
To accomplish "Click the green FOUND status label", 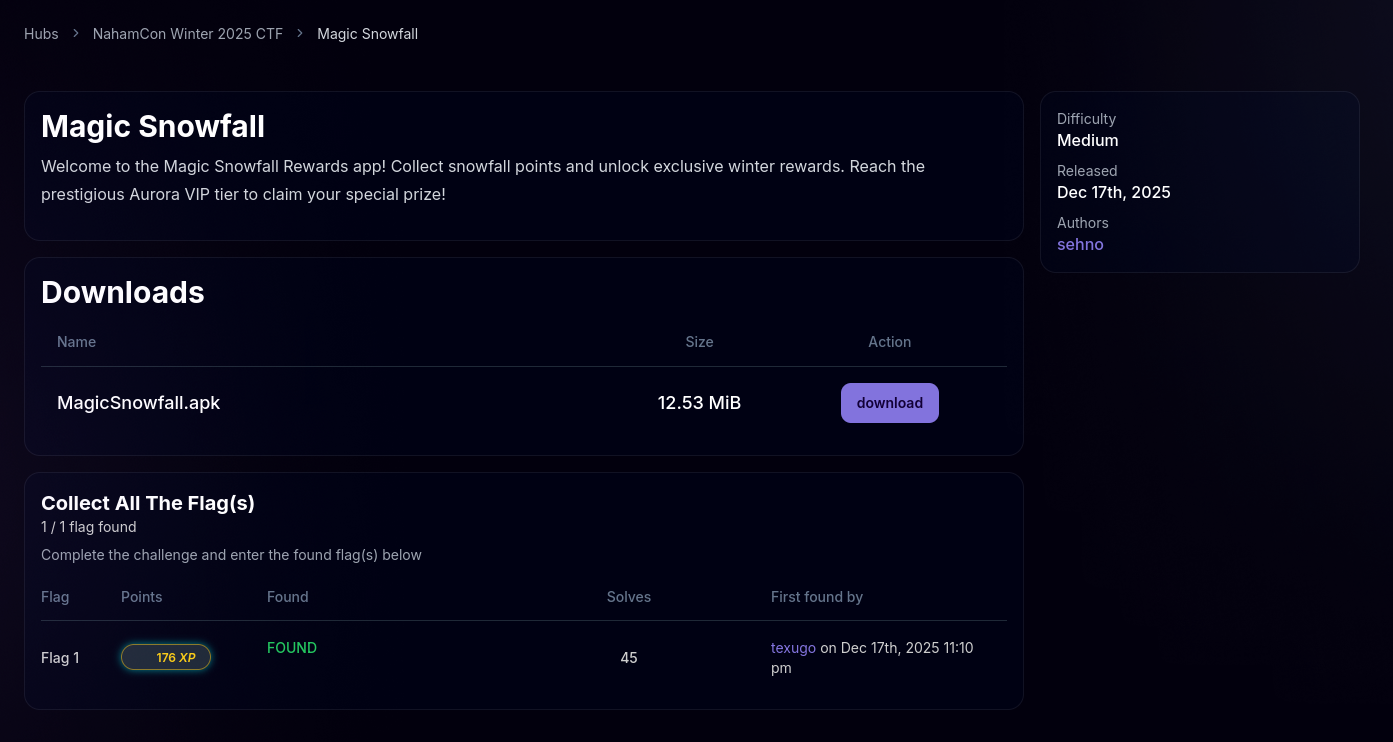I will (x=292, y=648).
